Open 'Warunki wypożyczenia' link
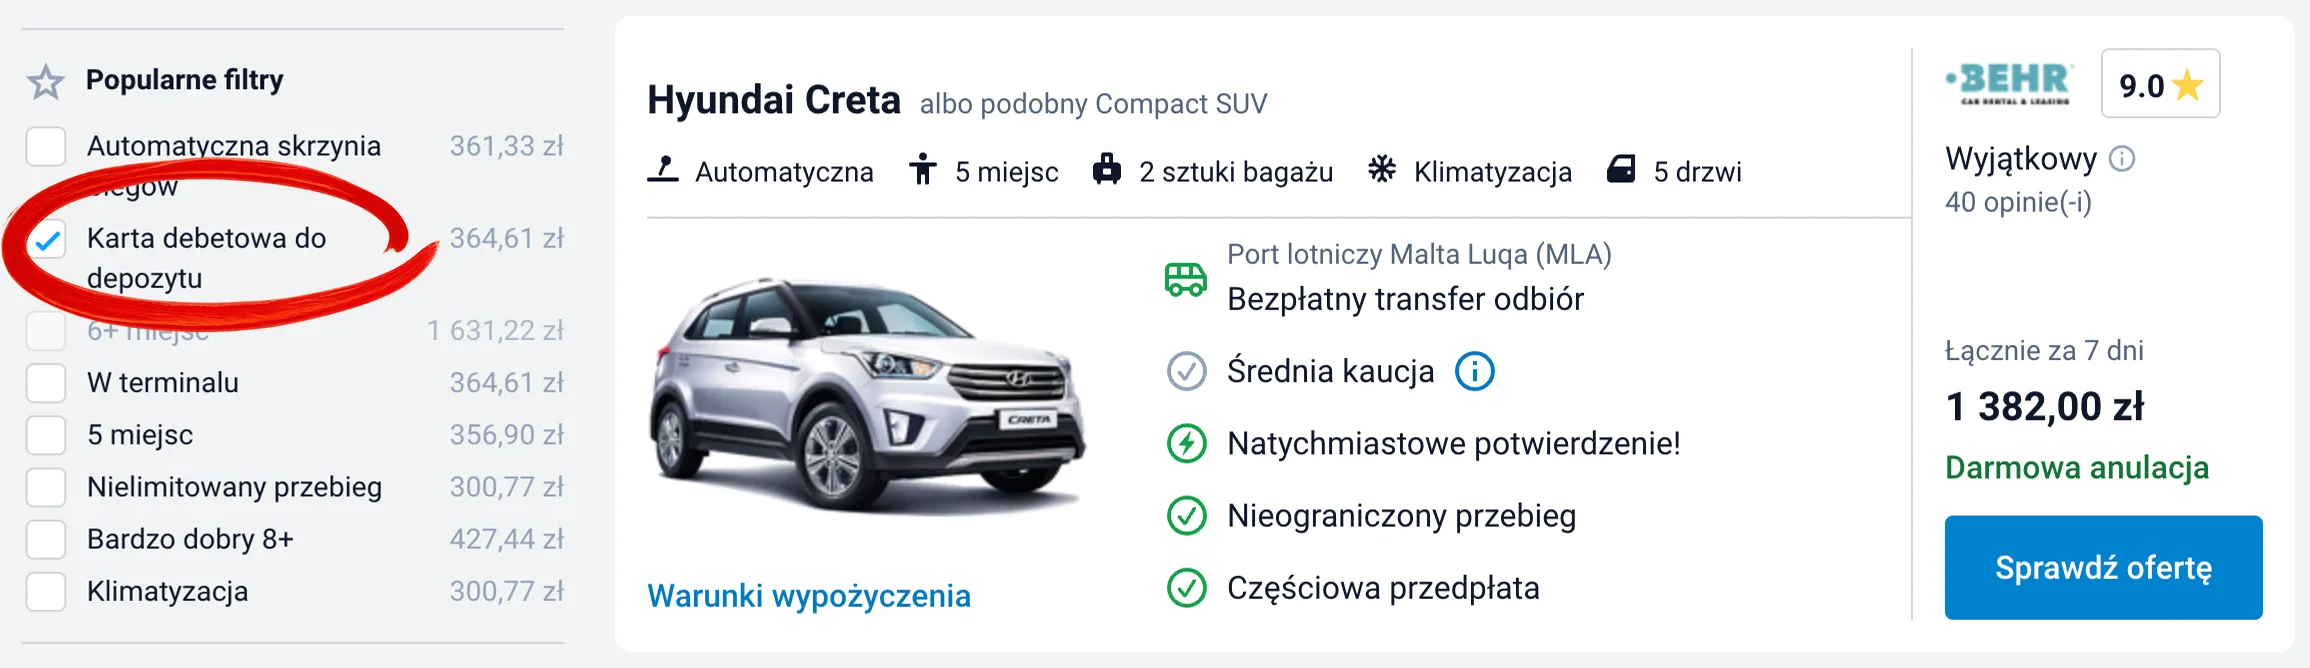 808,595
